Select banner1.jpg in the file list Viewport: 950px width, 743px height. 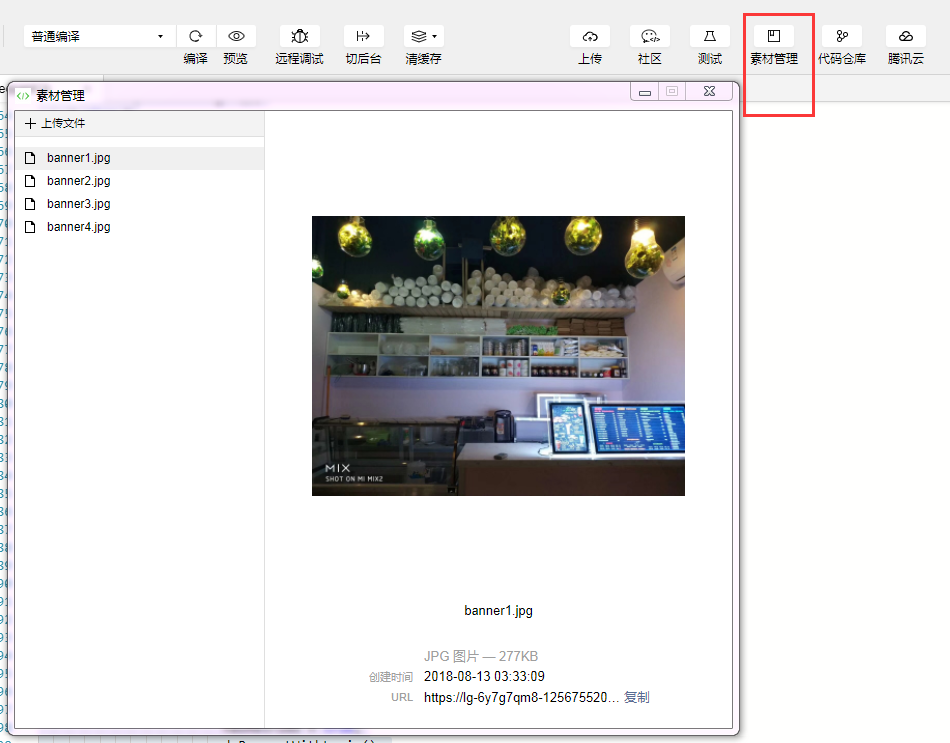[78, 158]
